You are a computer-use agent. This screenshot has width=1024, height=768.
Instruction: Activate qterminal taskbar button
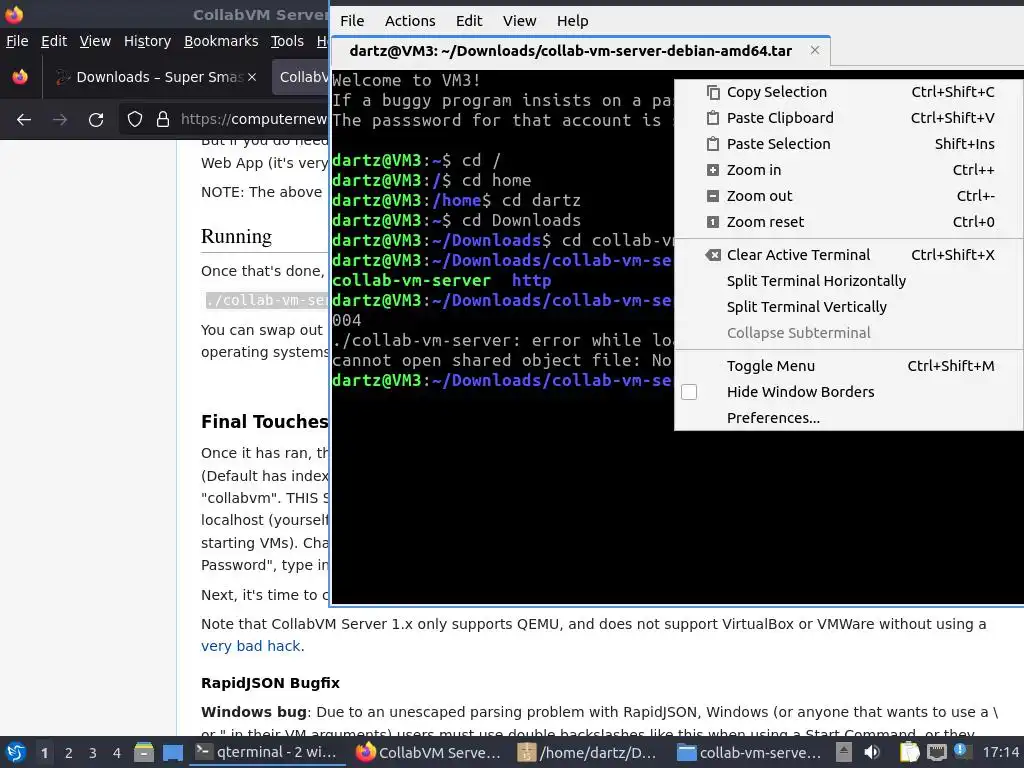pyautogui.click(x=268, y=752)
